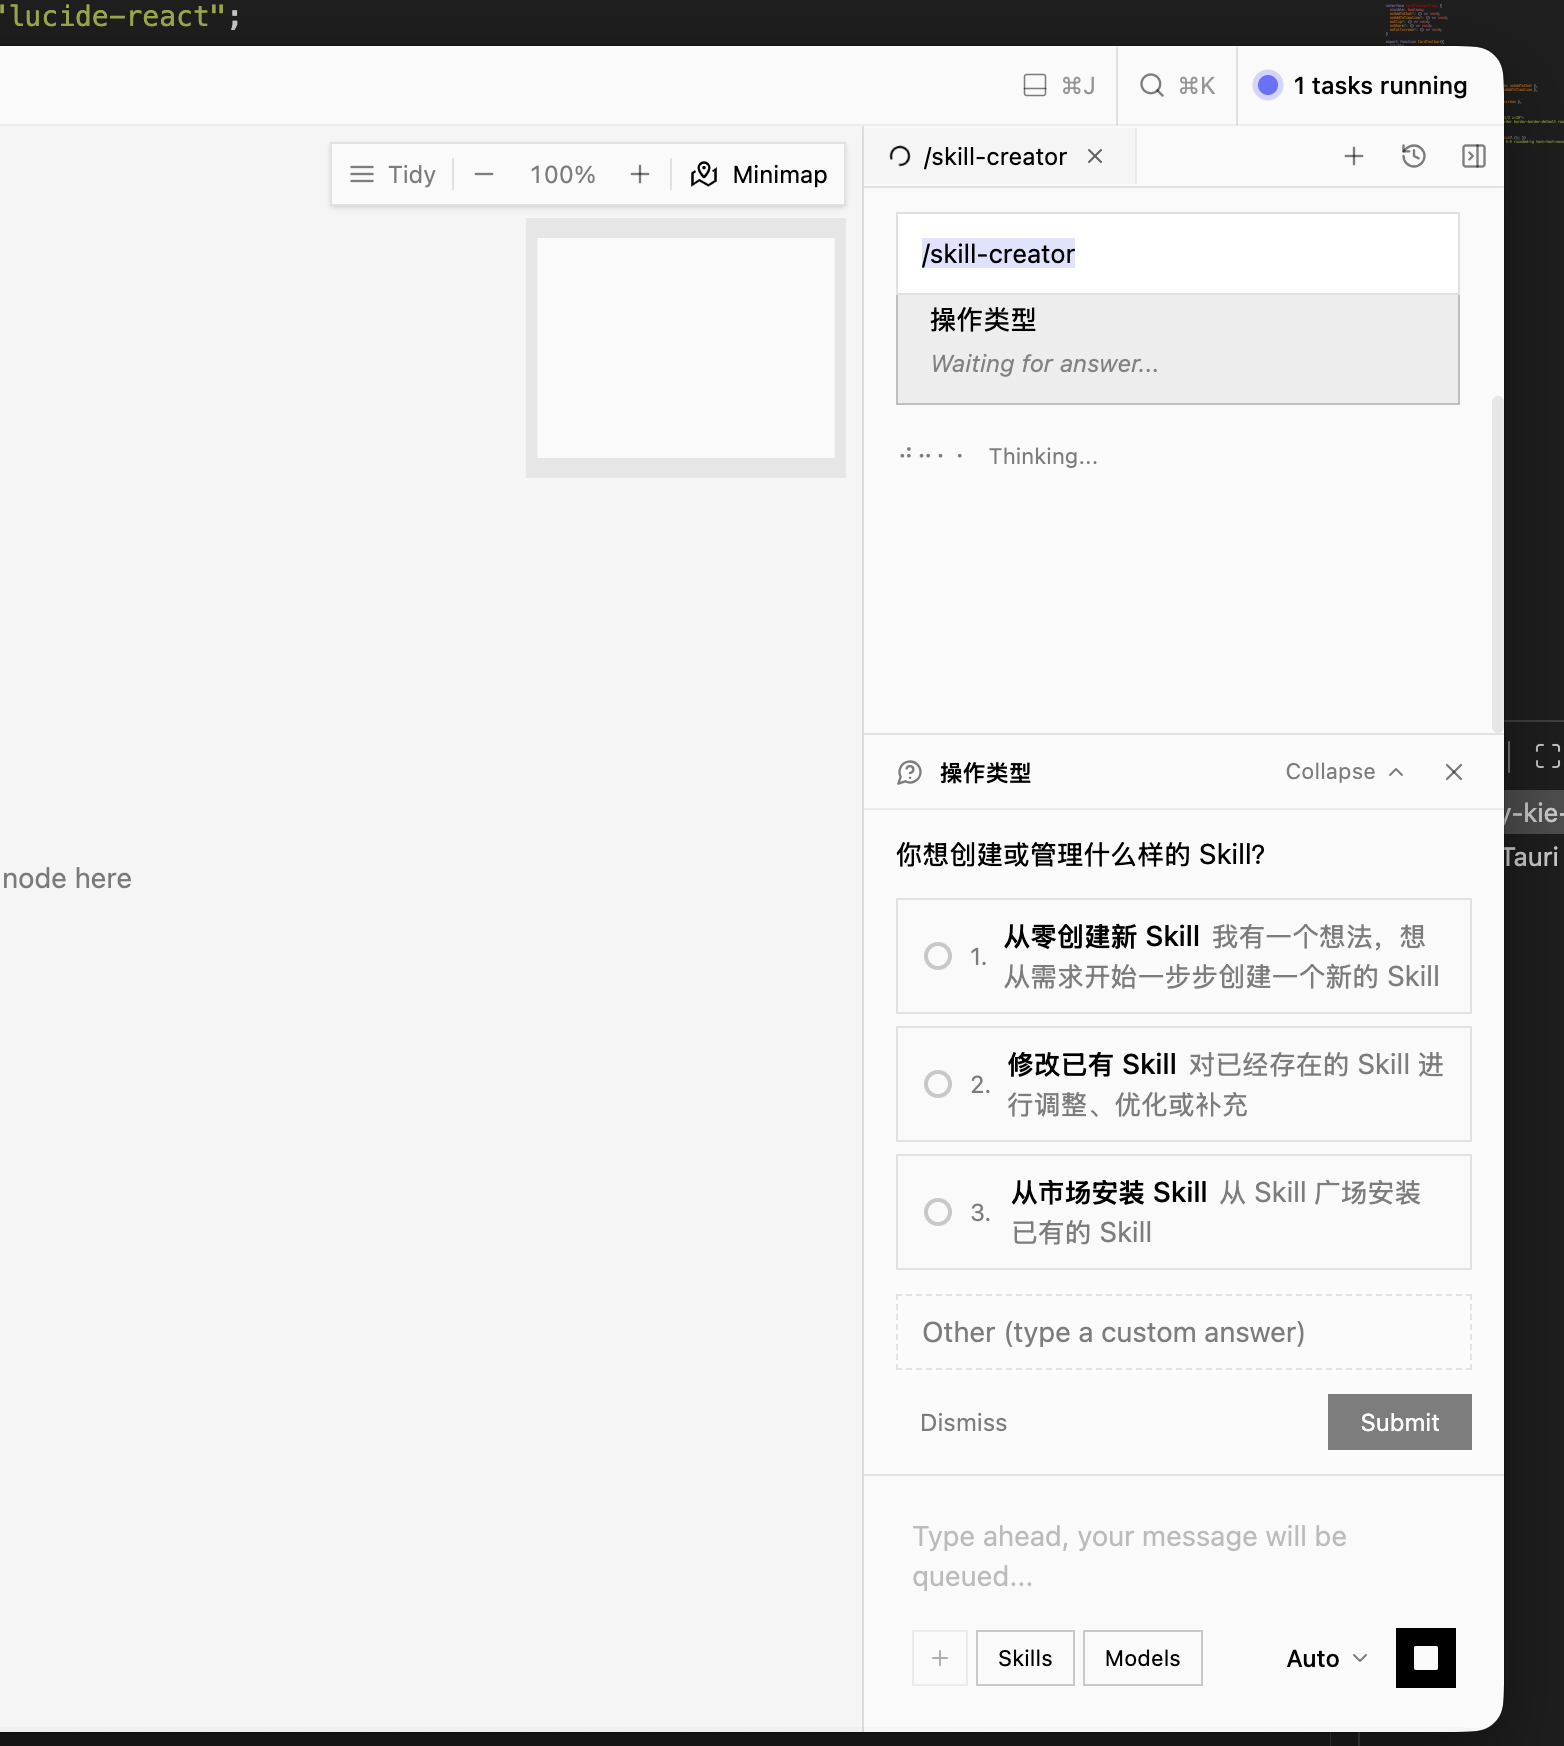
Task: Click the chat panel vertical scrollbar
Action: tap(1497, 565)
